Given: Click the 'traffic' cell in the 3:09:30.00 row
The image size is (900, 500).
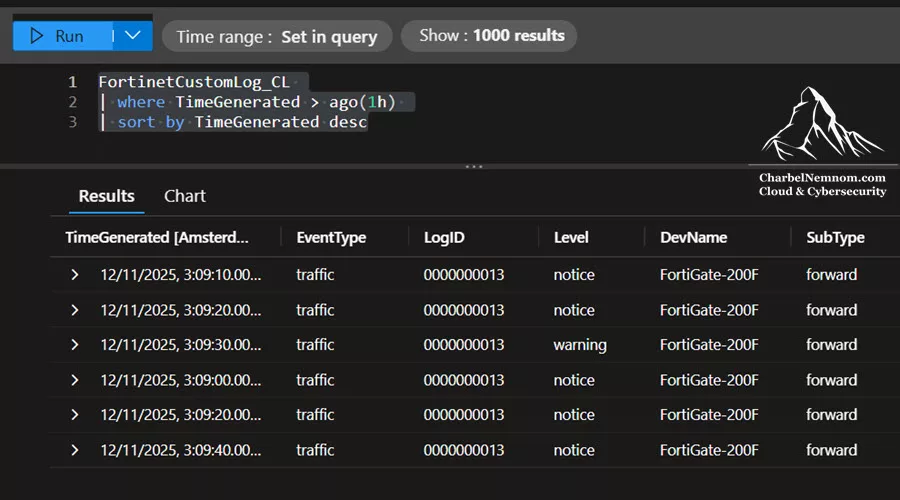Looking at the screenshot, I should [x=315, y=345].
